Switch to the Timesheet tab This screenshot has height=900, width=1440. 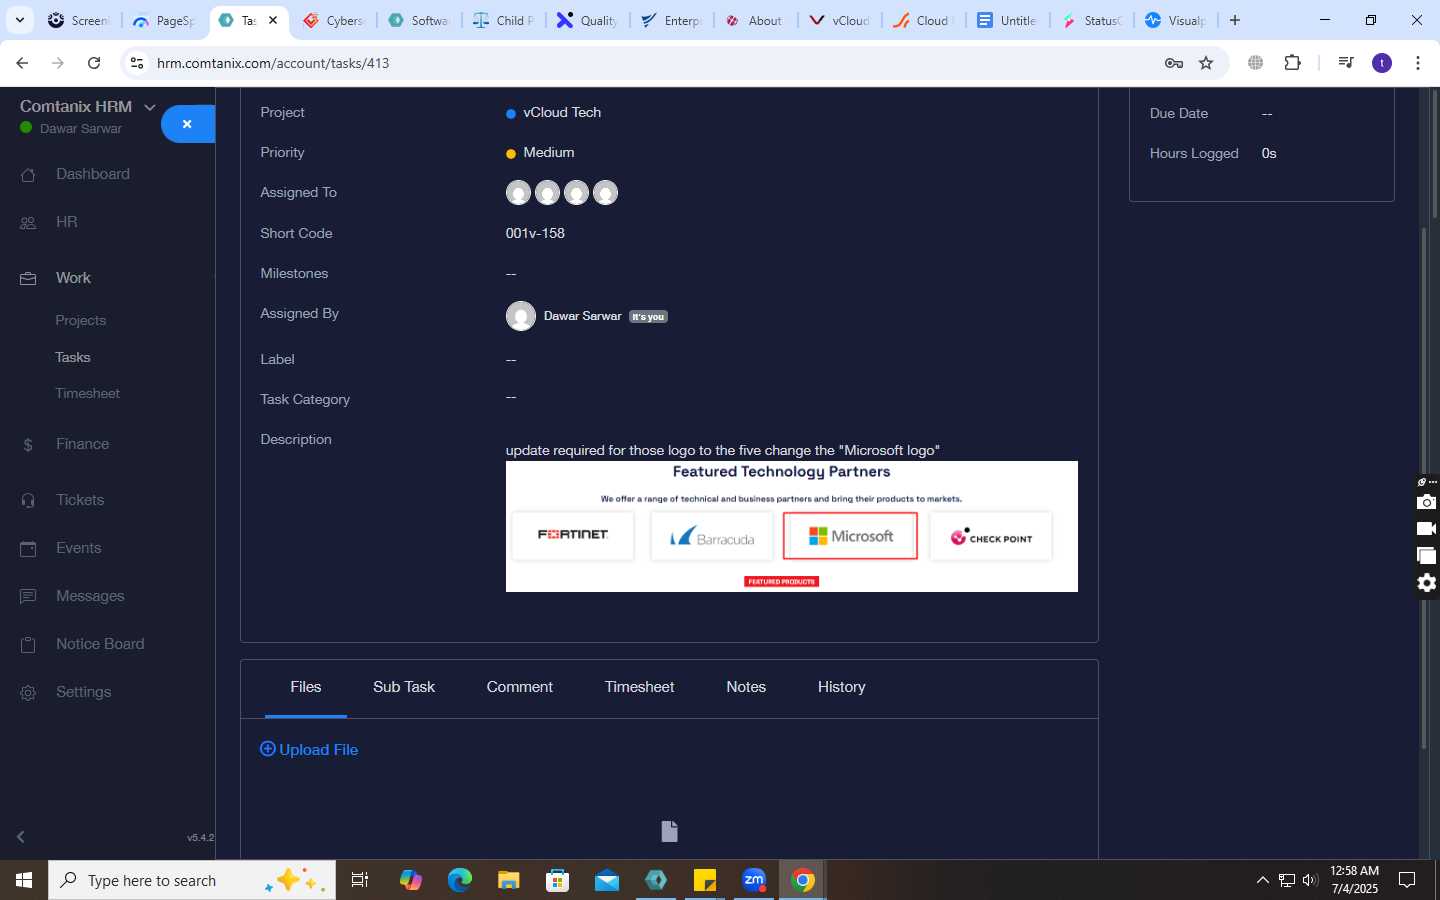(x=639, y=687)
